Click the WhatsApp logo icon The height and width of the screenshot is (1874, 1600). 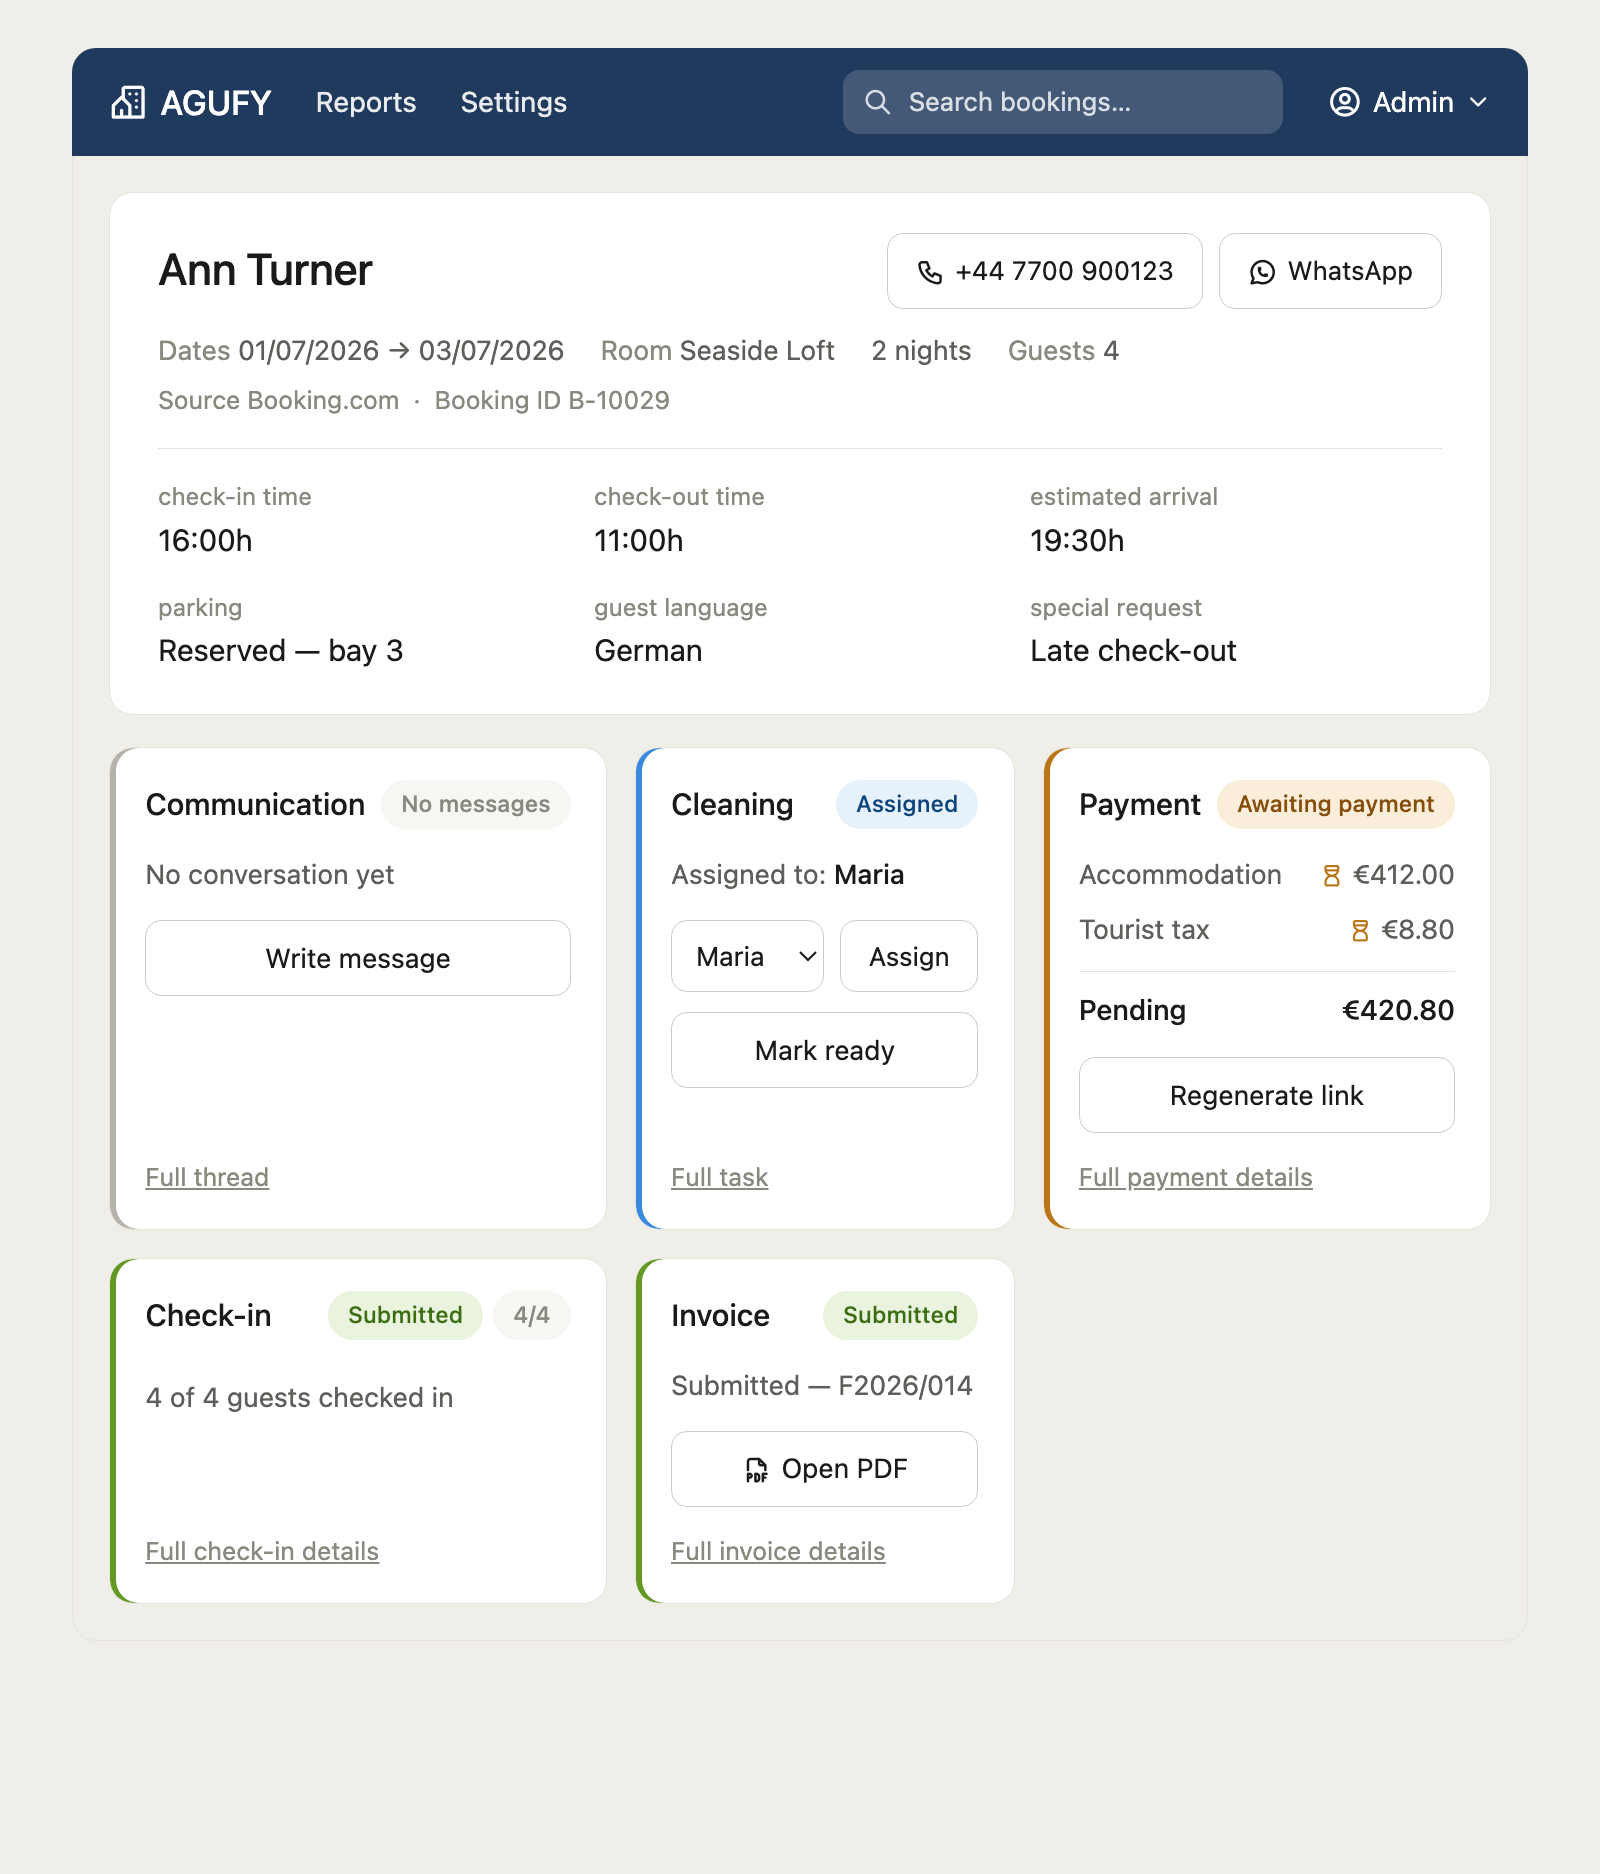(x=1262, y=272)
